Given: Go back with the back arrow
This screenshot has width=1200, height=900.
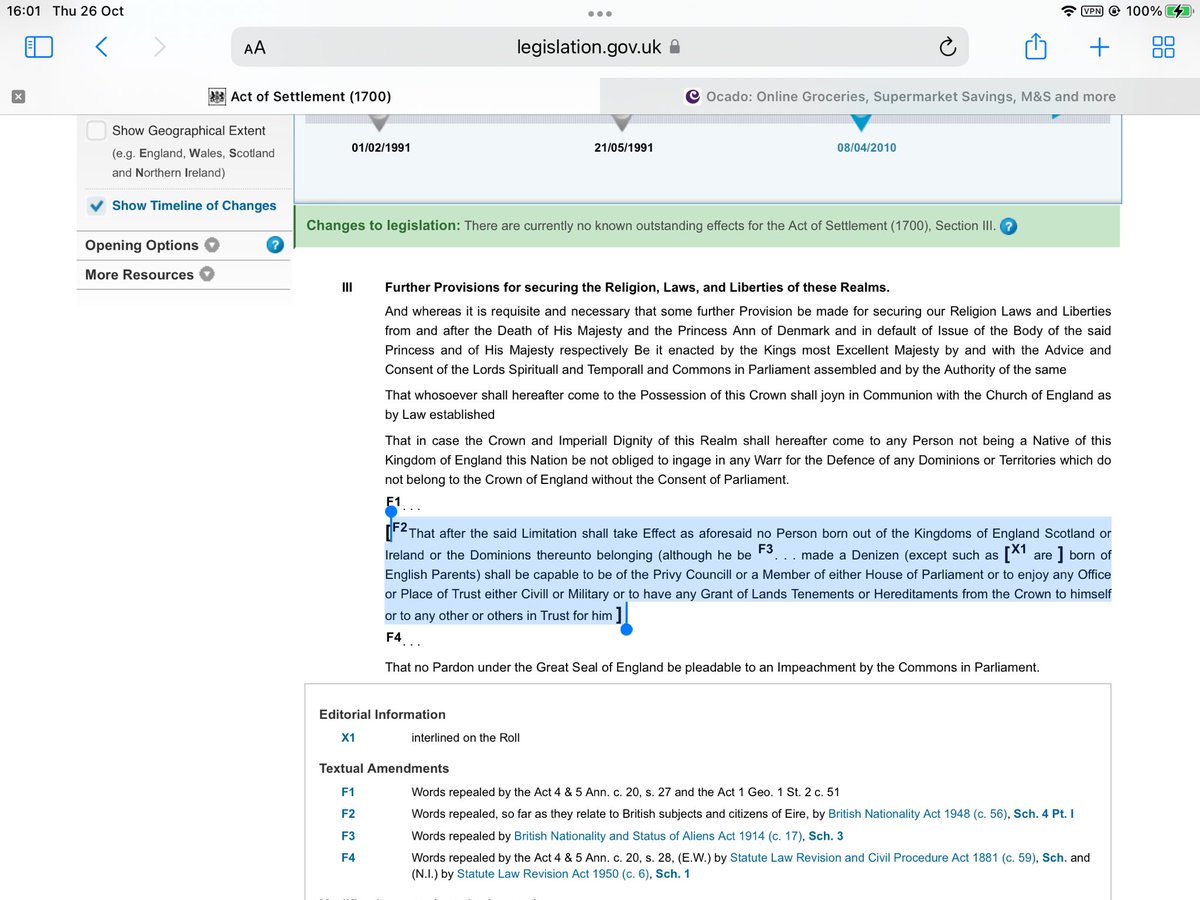Looking at the screenshot, I should [x=101, y=46].
